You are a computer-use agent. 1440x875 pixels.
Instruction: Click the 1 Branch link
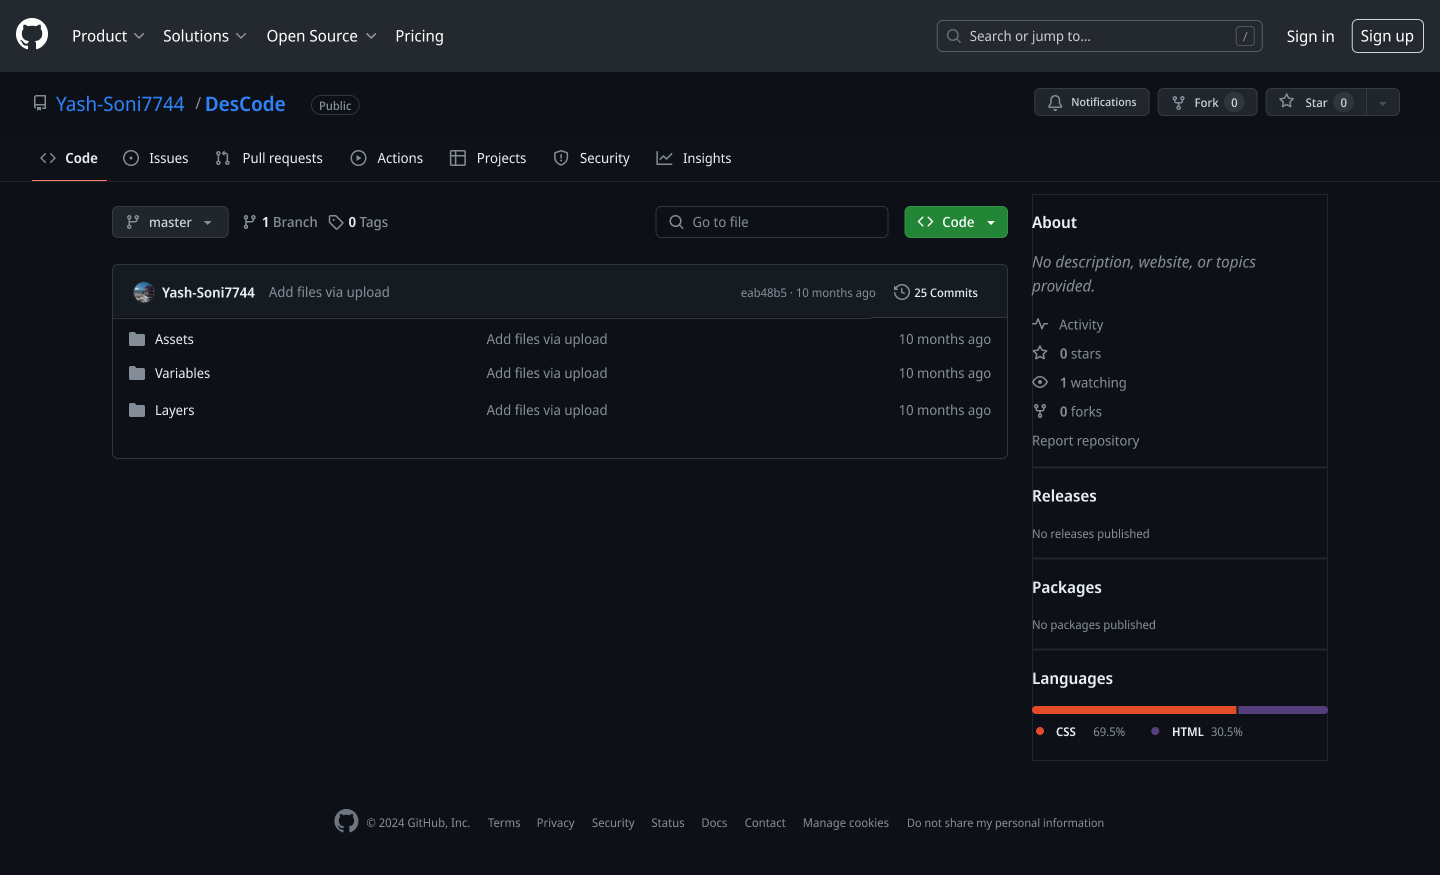(280, 222)
